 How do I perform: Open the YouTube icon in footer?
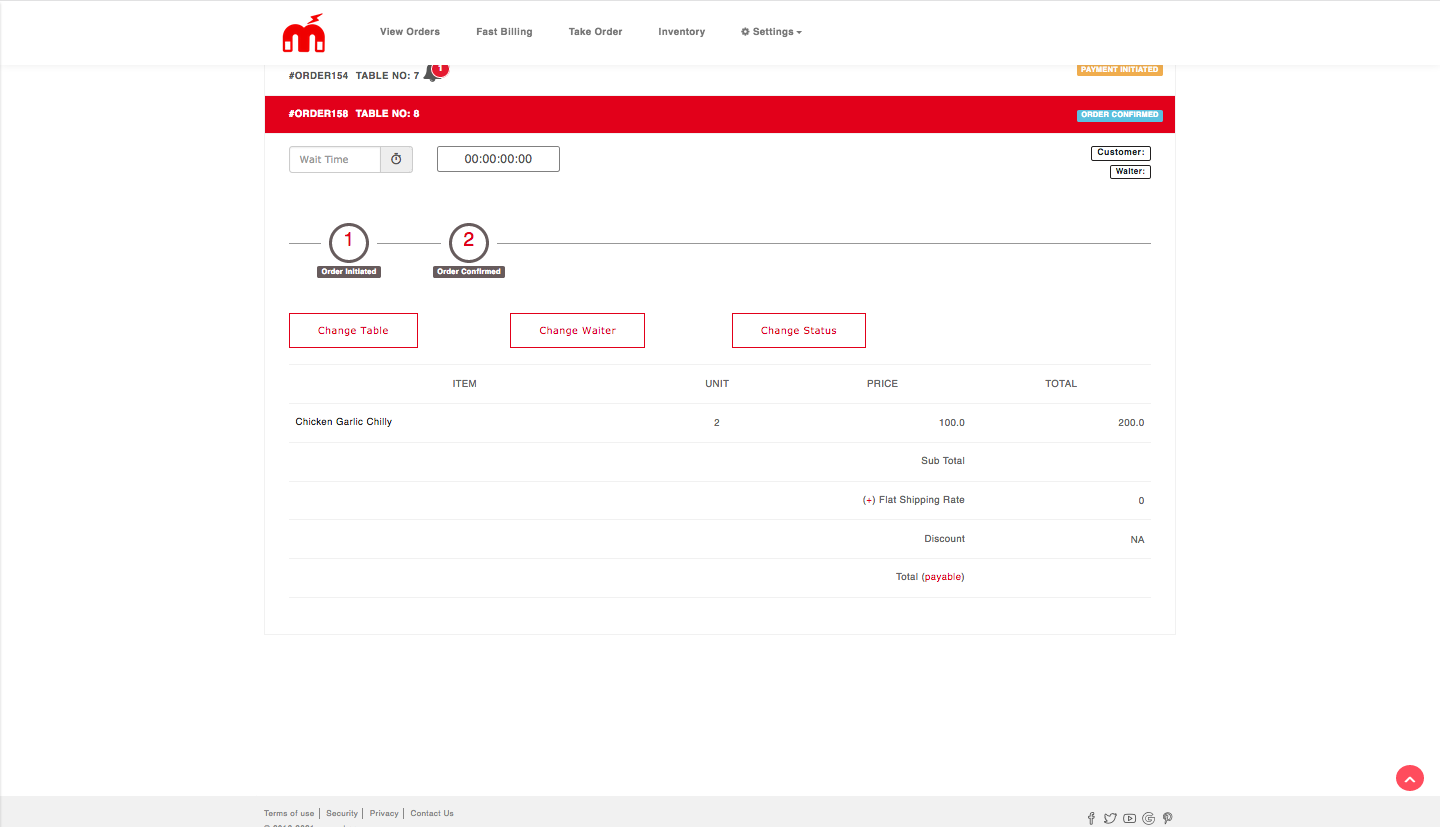1129,818
